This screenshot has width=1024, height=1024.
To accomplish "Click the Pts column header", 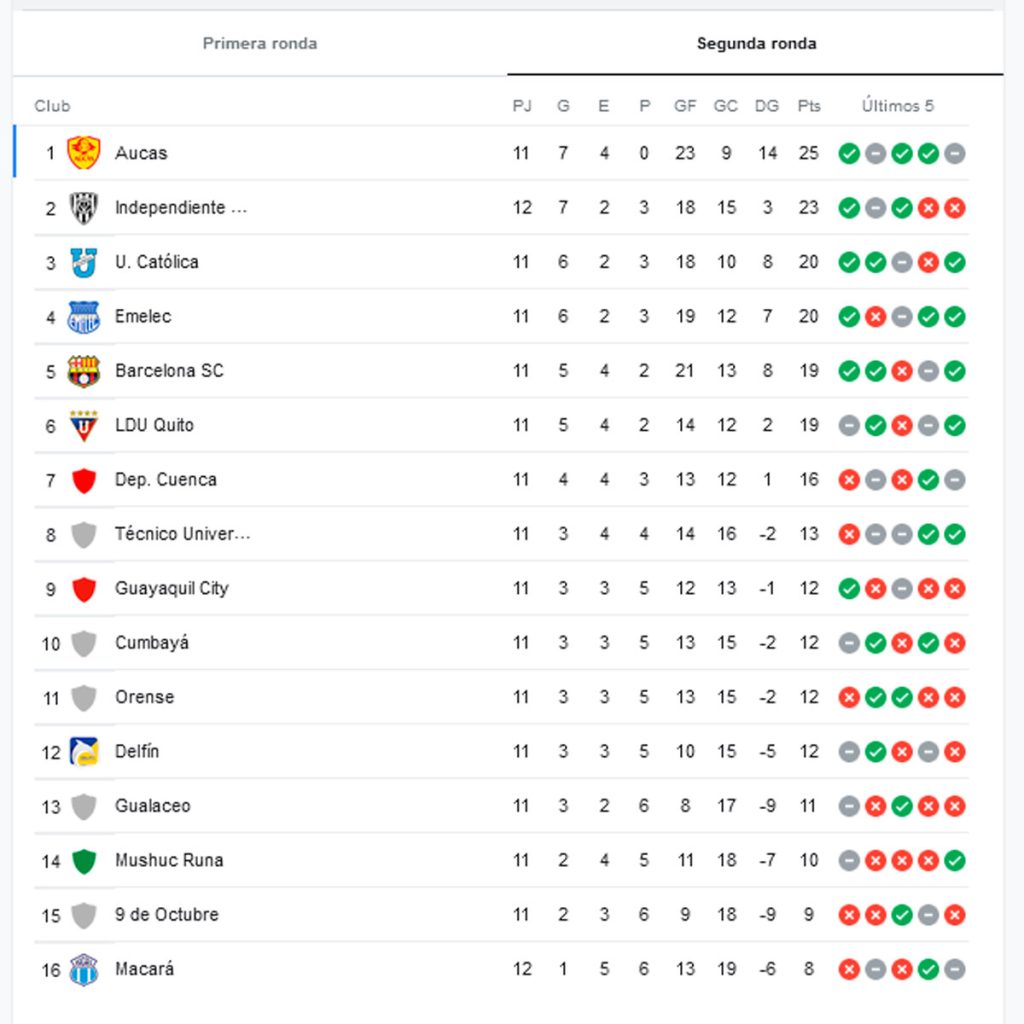I will tap(808, 106).
